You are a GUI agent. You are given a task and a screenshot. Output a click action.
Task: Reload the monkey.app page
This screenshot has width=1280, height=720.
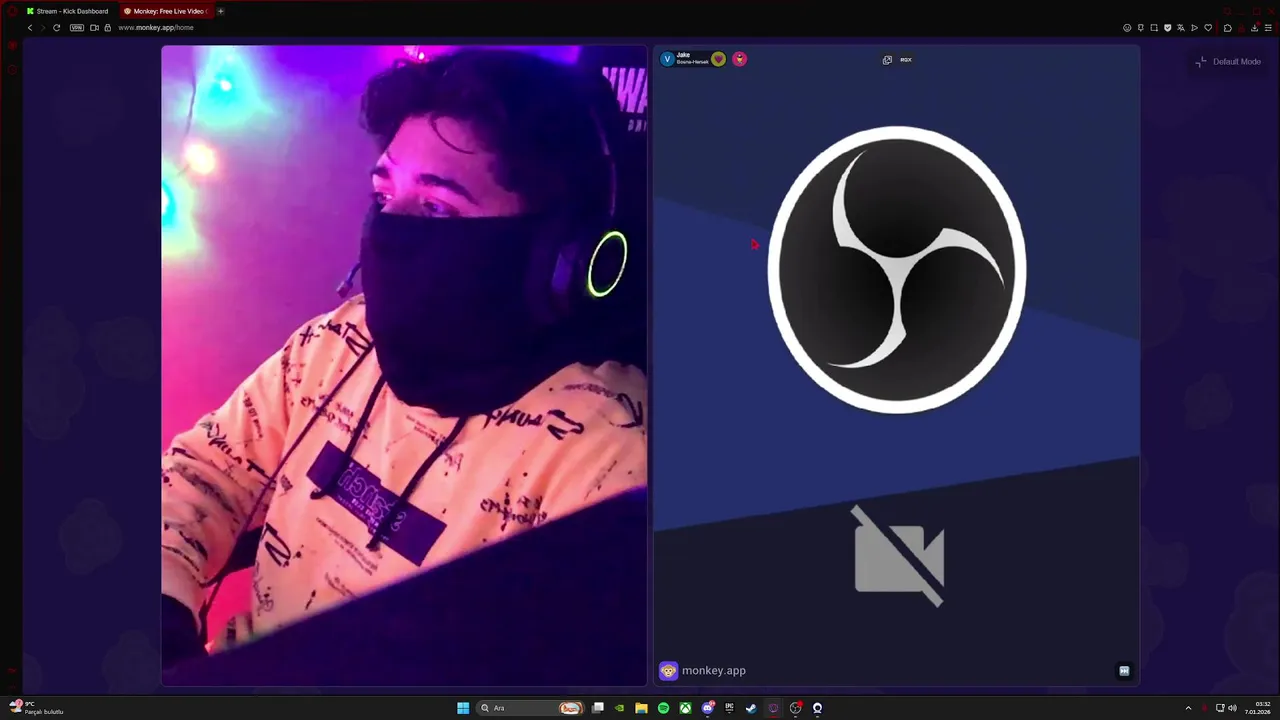point(56,28)
